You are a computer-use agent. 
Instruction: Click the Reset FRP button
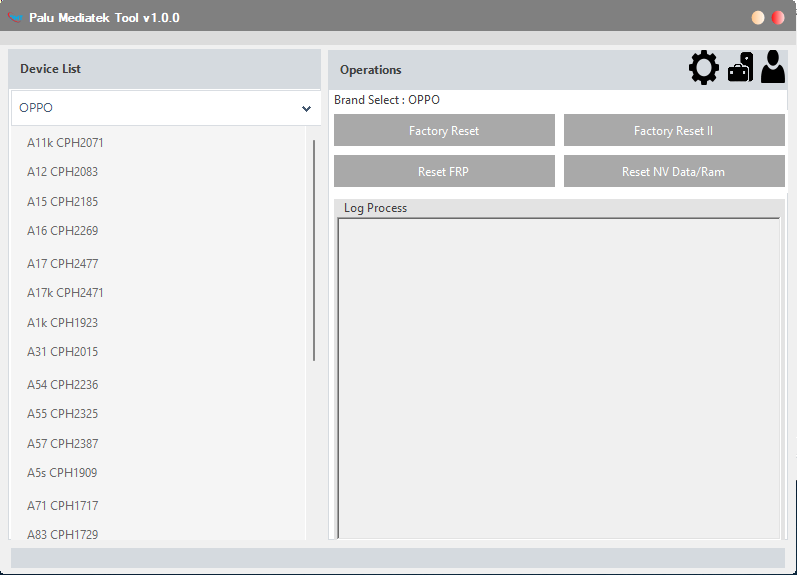pyautogui.click(x=444, y=171)
